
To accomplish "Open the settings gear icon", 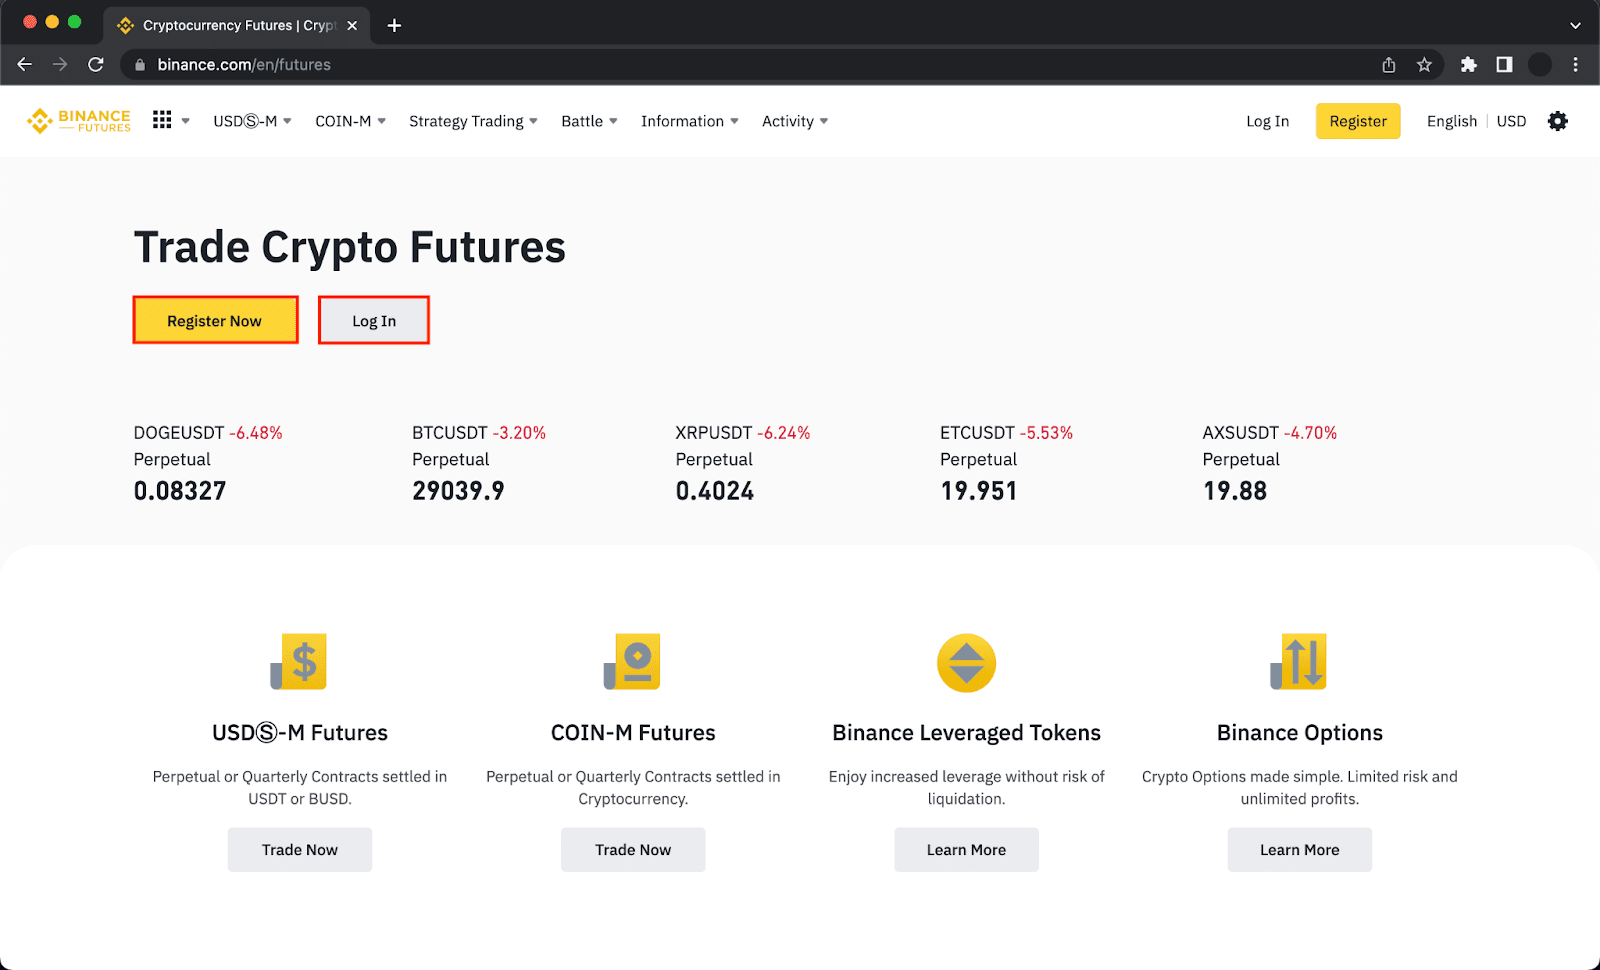I will (1557, 121).
